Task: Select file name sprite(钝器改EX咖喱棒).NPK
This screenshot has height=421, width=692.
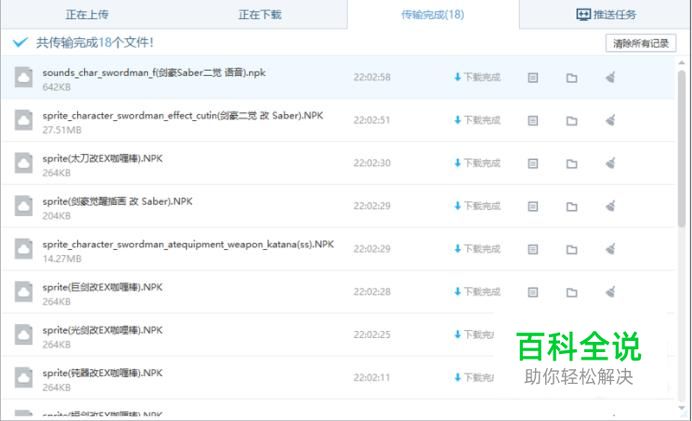Action: [102, 372]
